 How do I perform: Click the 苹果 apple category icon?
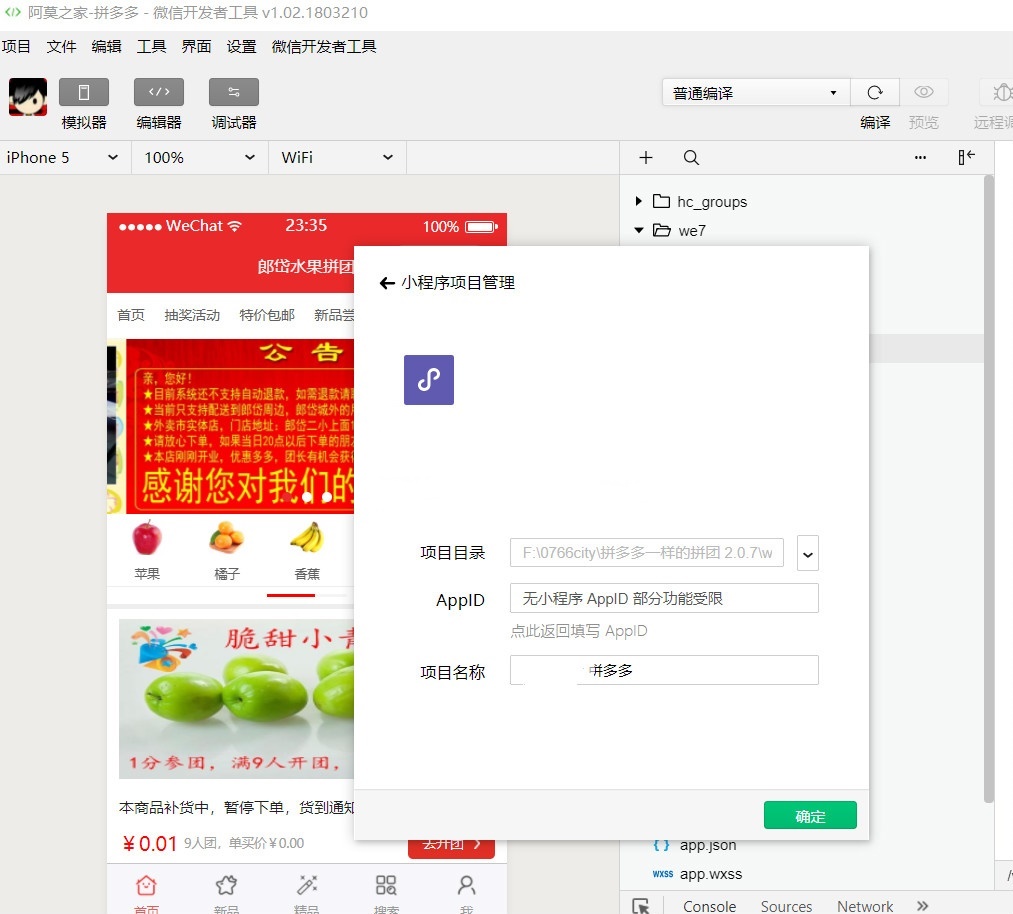147,537
